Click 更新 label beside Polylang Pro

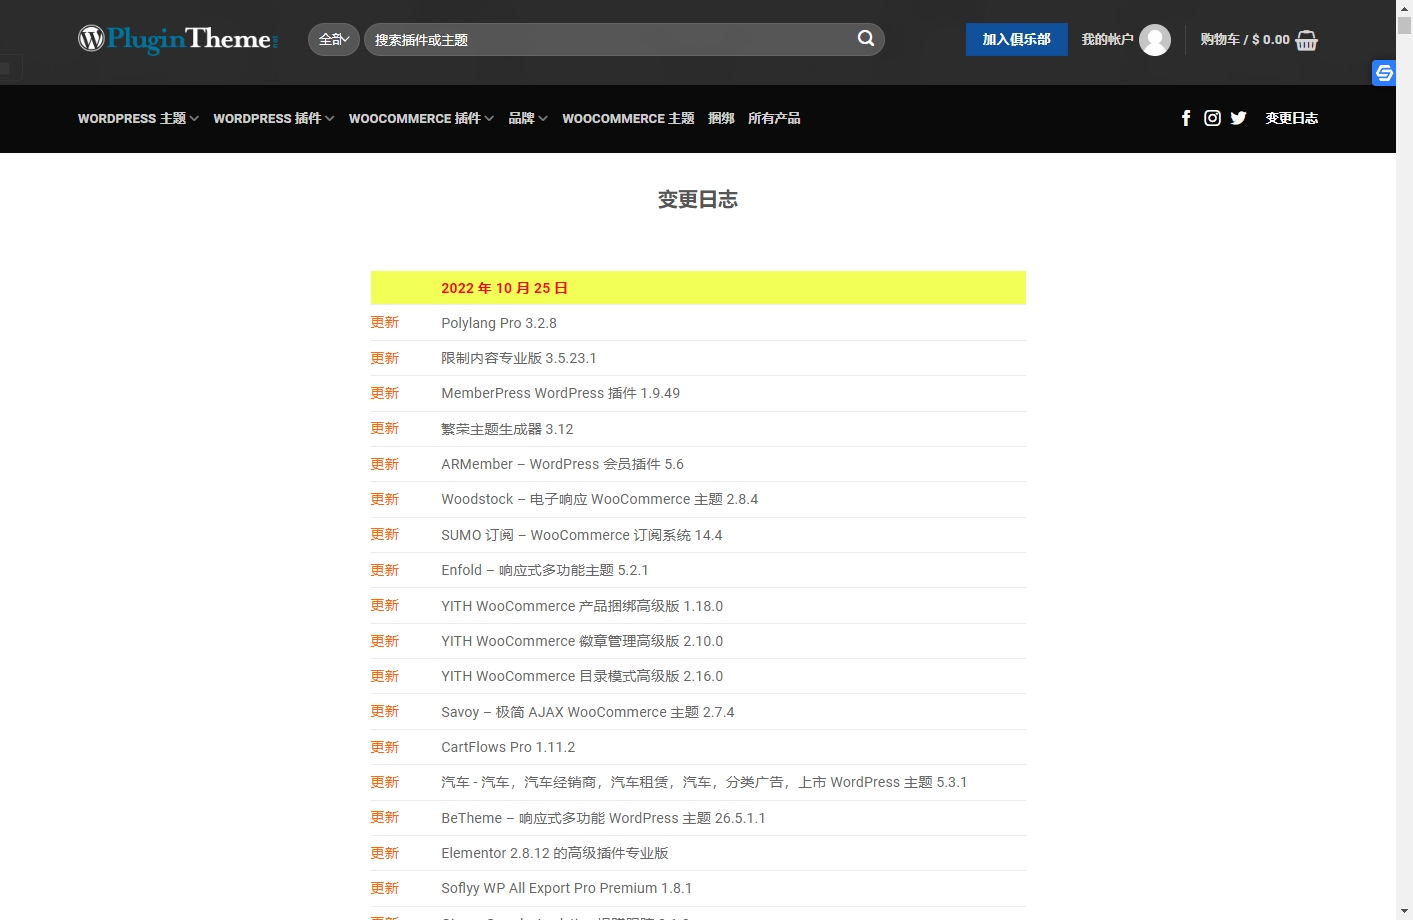[385, 322]
